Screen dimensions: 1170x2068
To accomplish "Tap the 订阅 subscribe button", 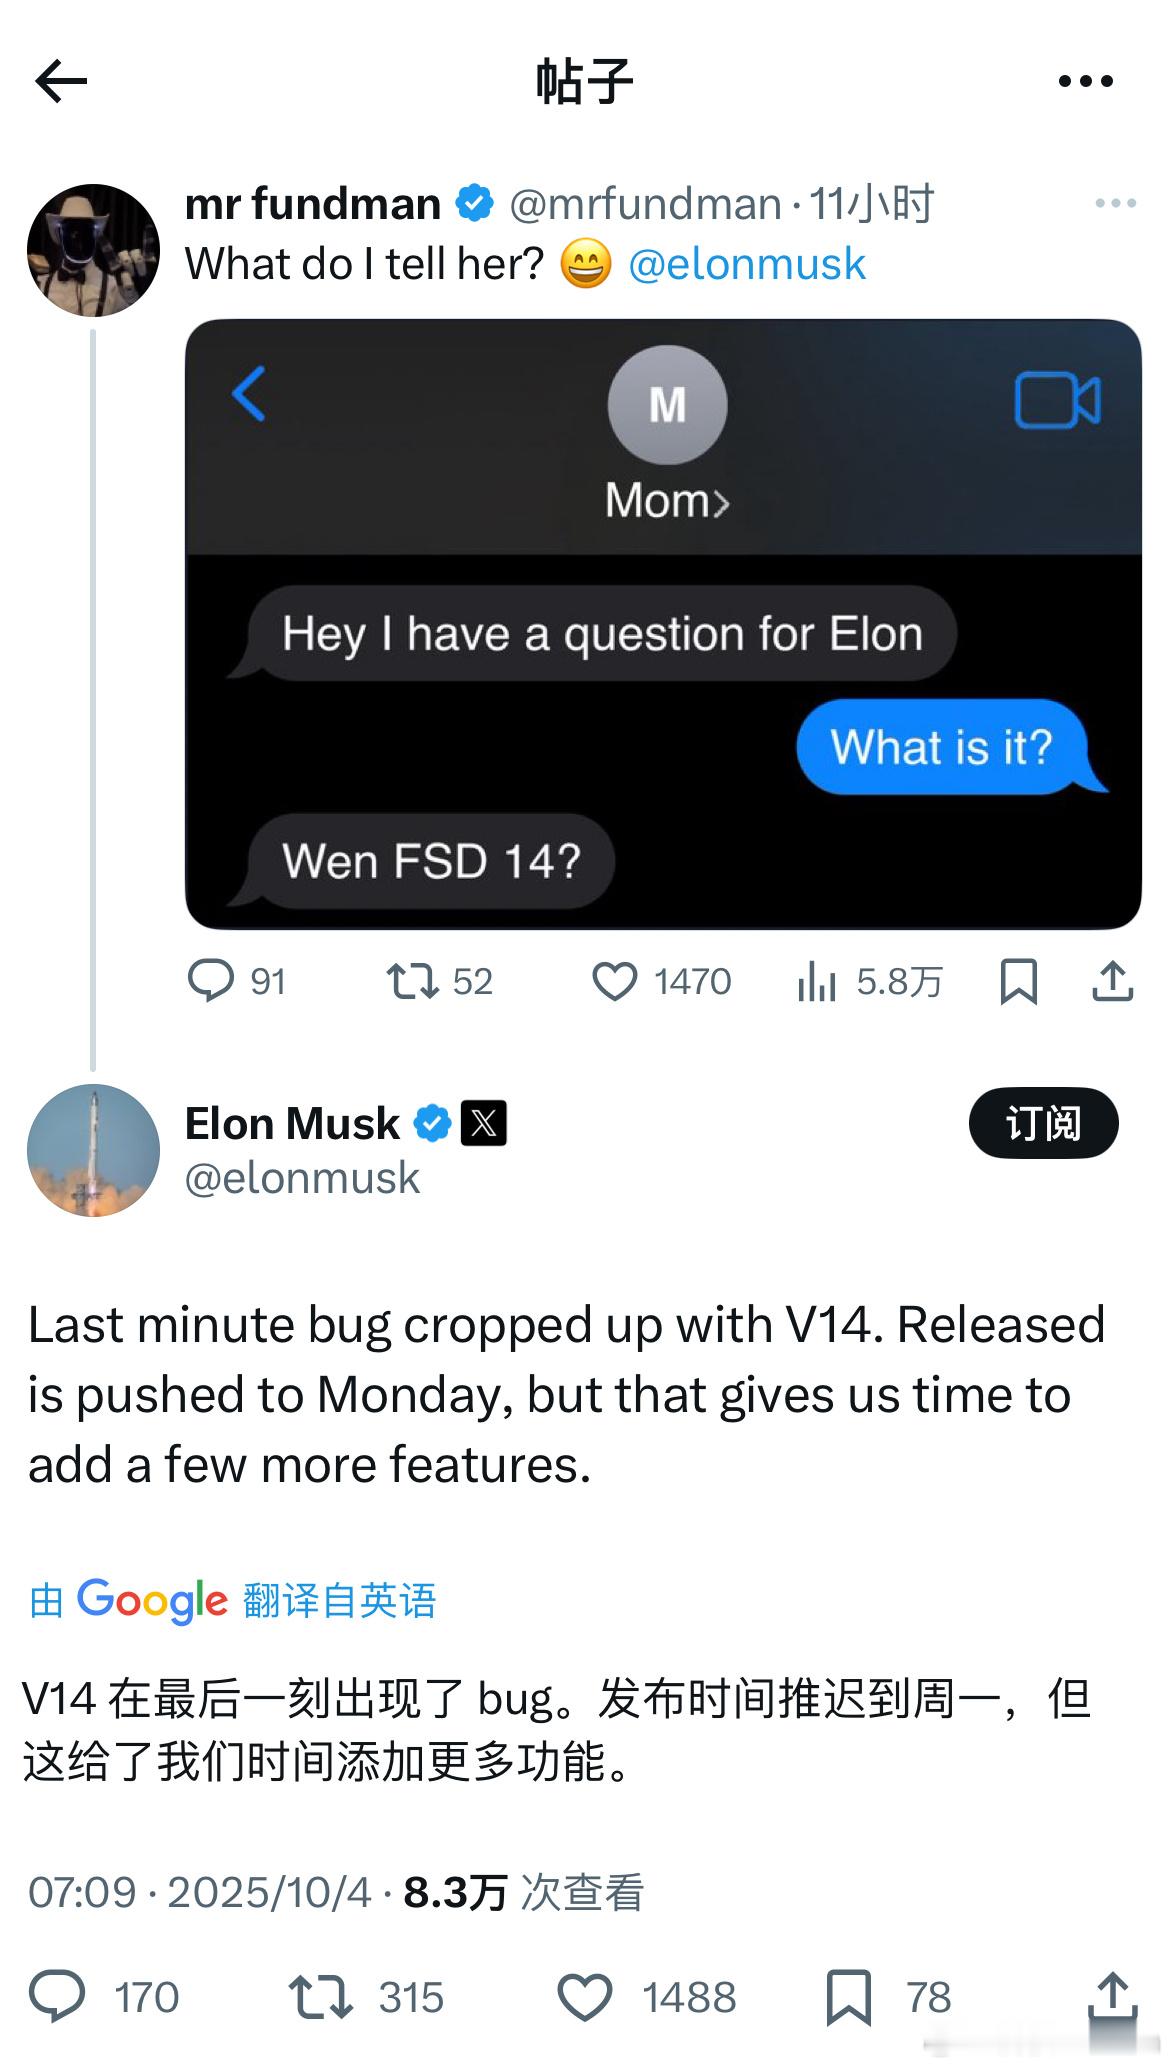I will pos(1043,1123).
